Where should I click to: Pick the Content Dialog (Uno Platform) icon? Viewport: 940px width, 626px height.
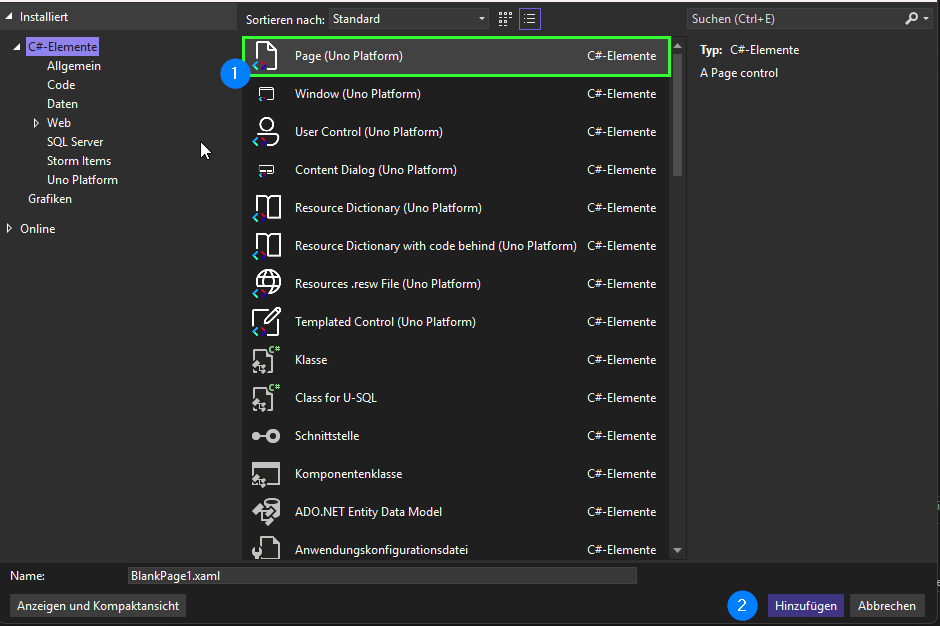click(267, 170)
